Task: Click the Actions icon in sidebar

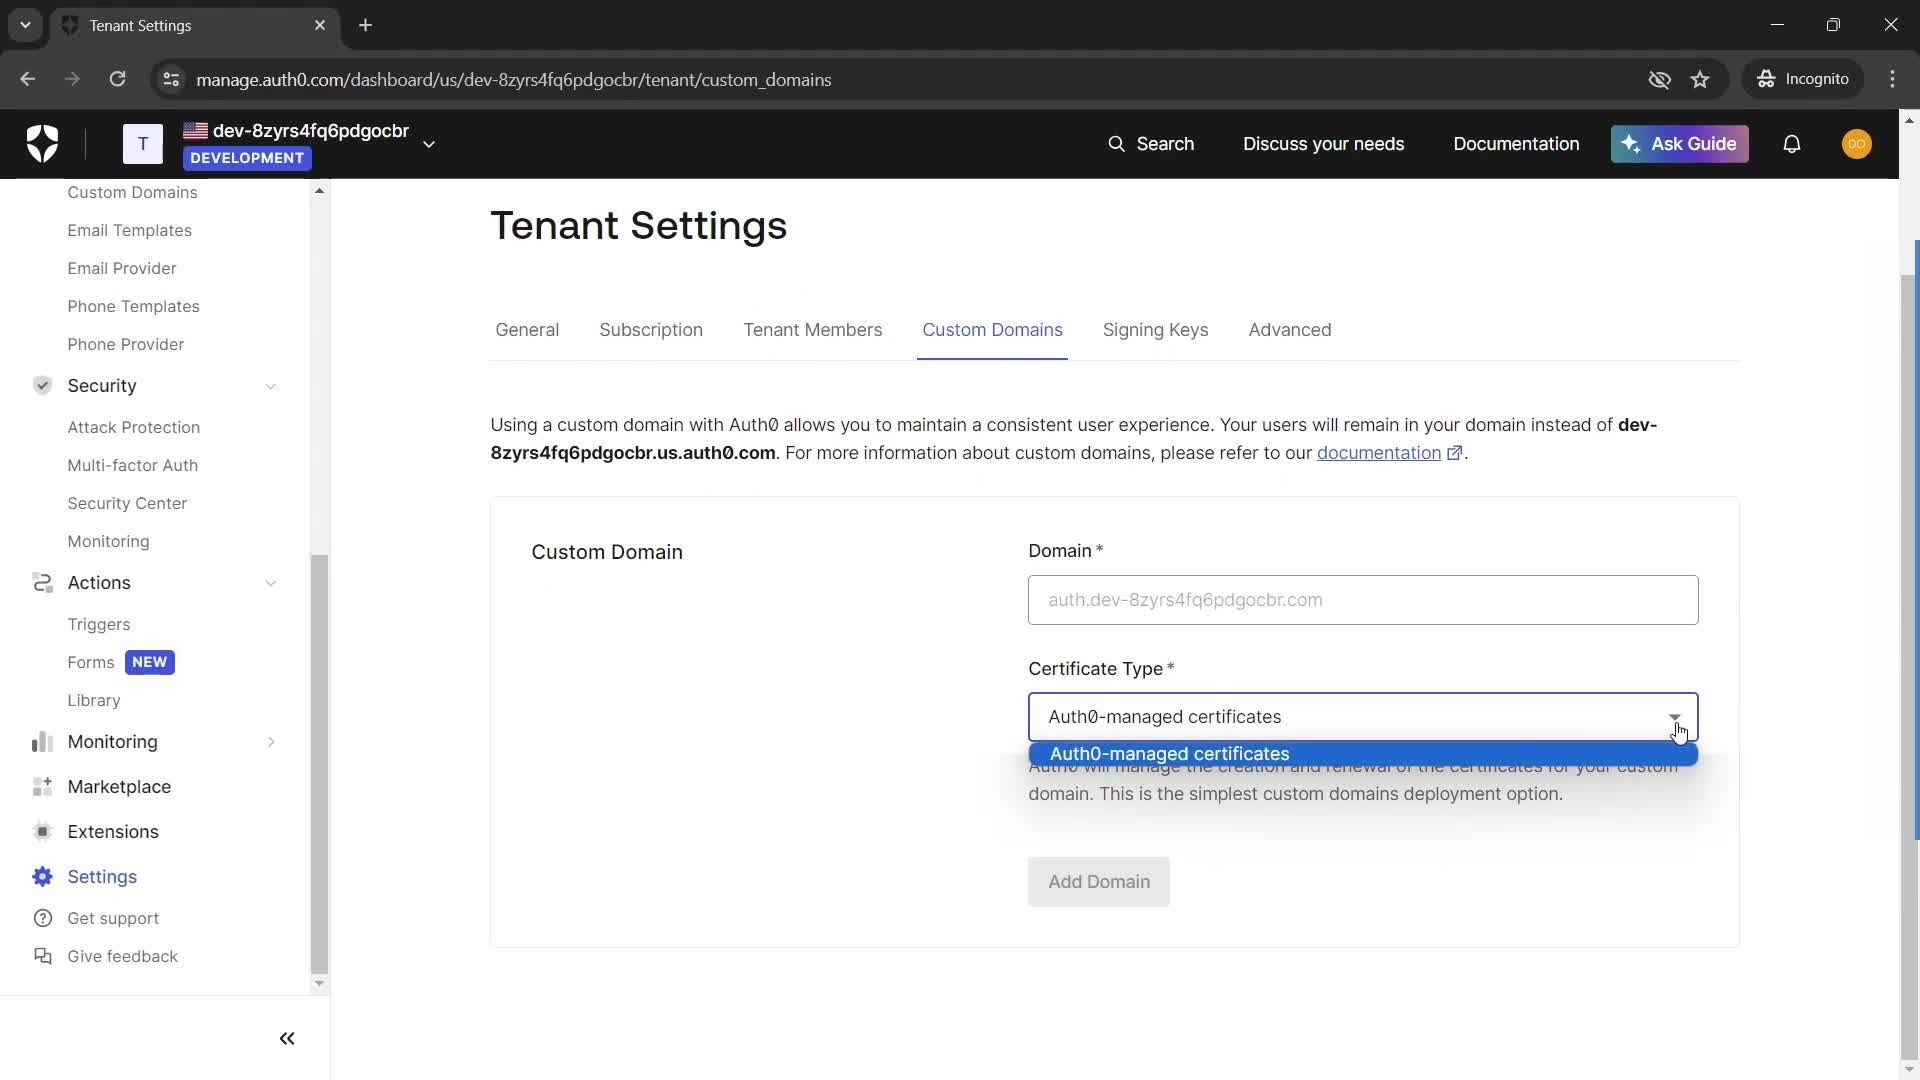Action: coord(42,583)
